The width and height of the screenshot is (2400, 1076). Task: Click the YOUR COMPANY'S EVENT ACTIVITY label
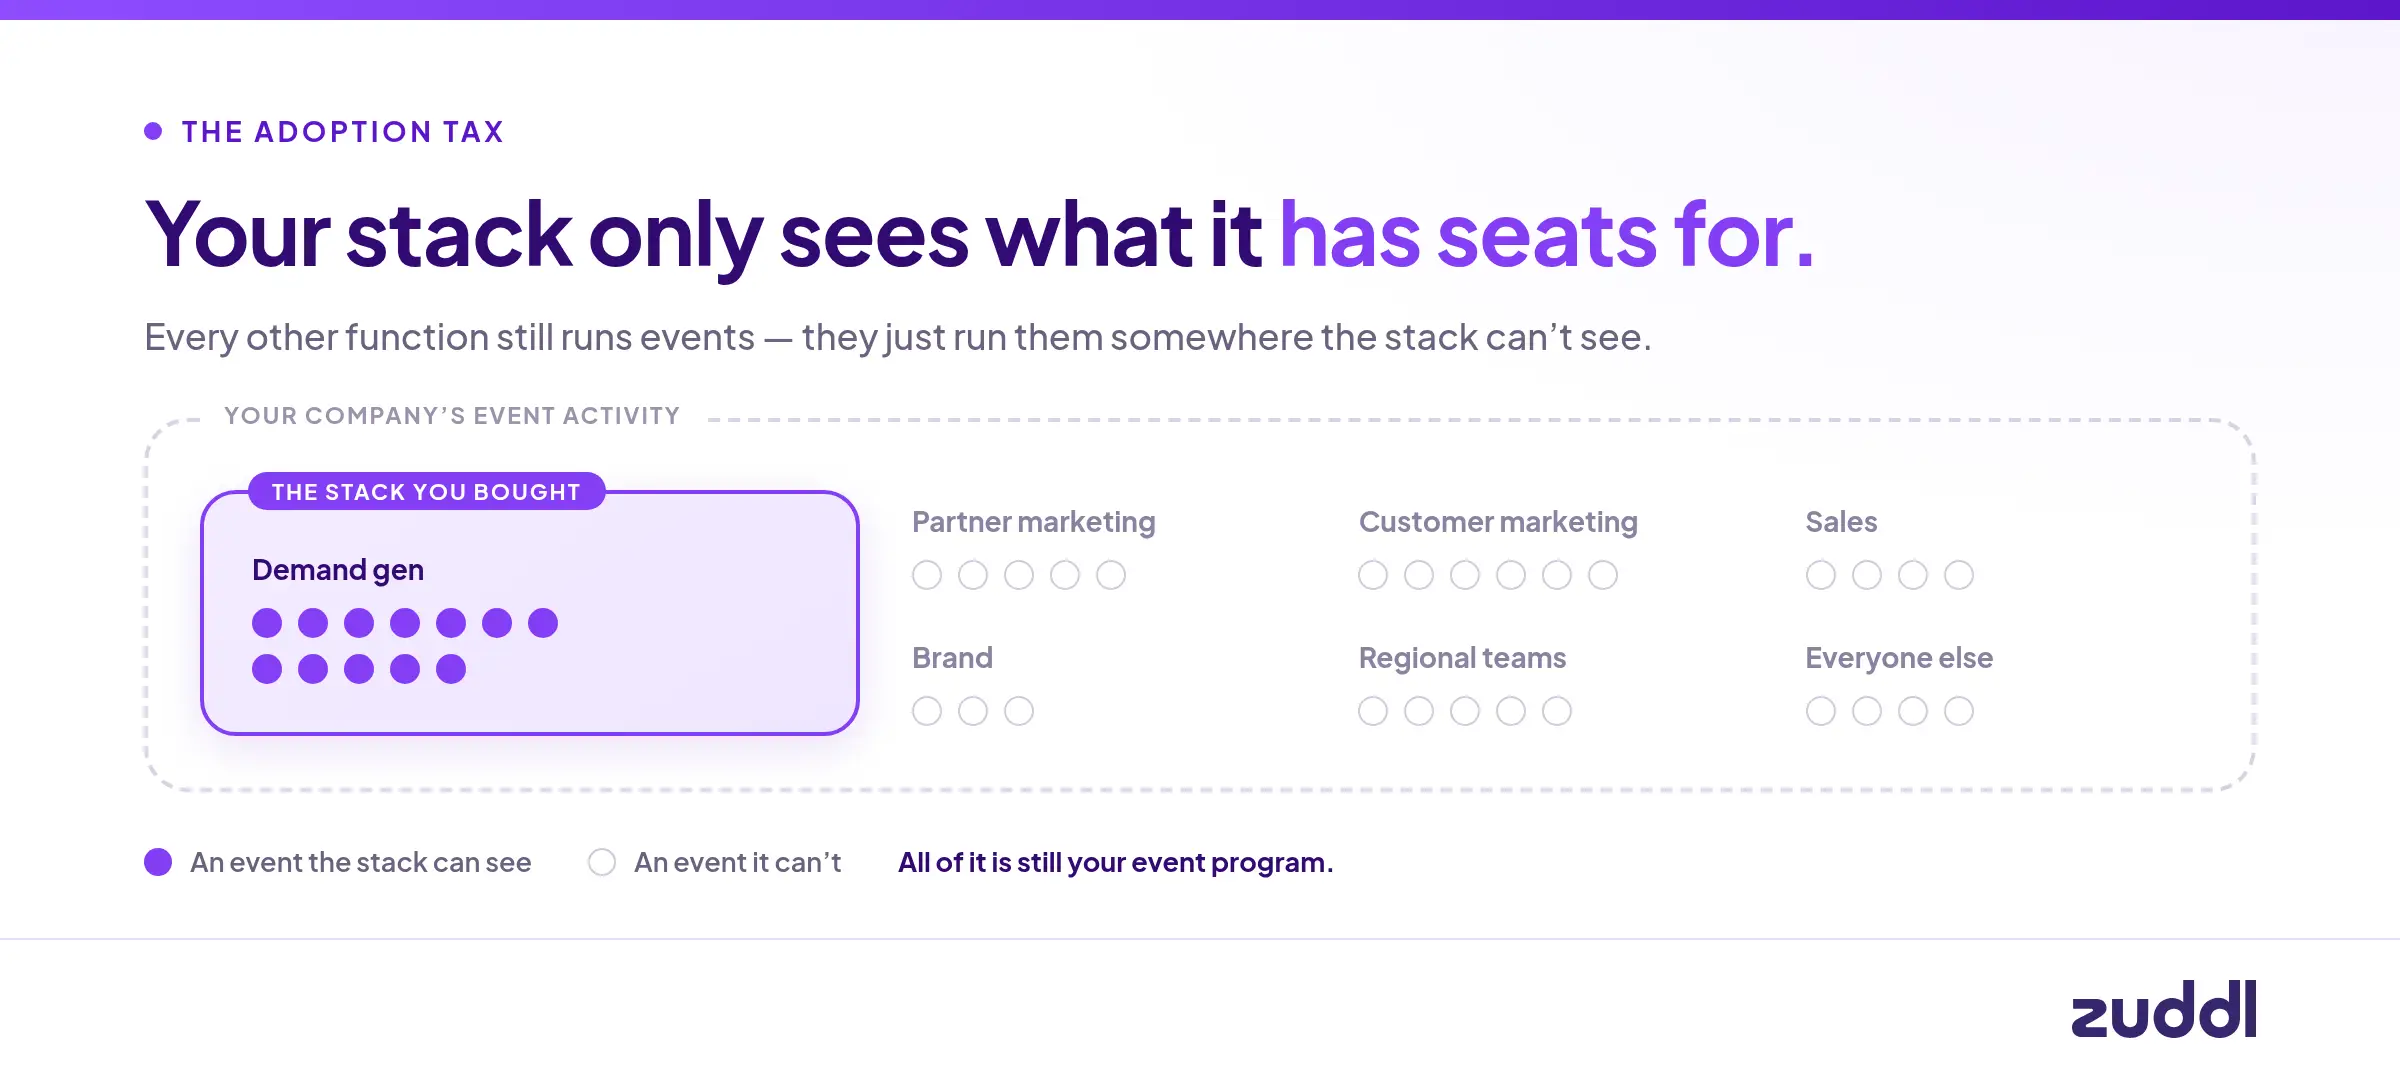coord(452,416)
